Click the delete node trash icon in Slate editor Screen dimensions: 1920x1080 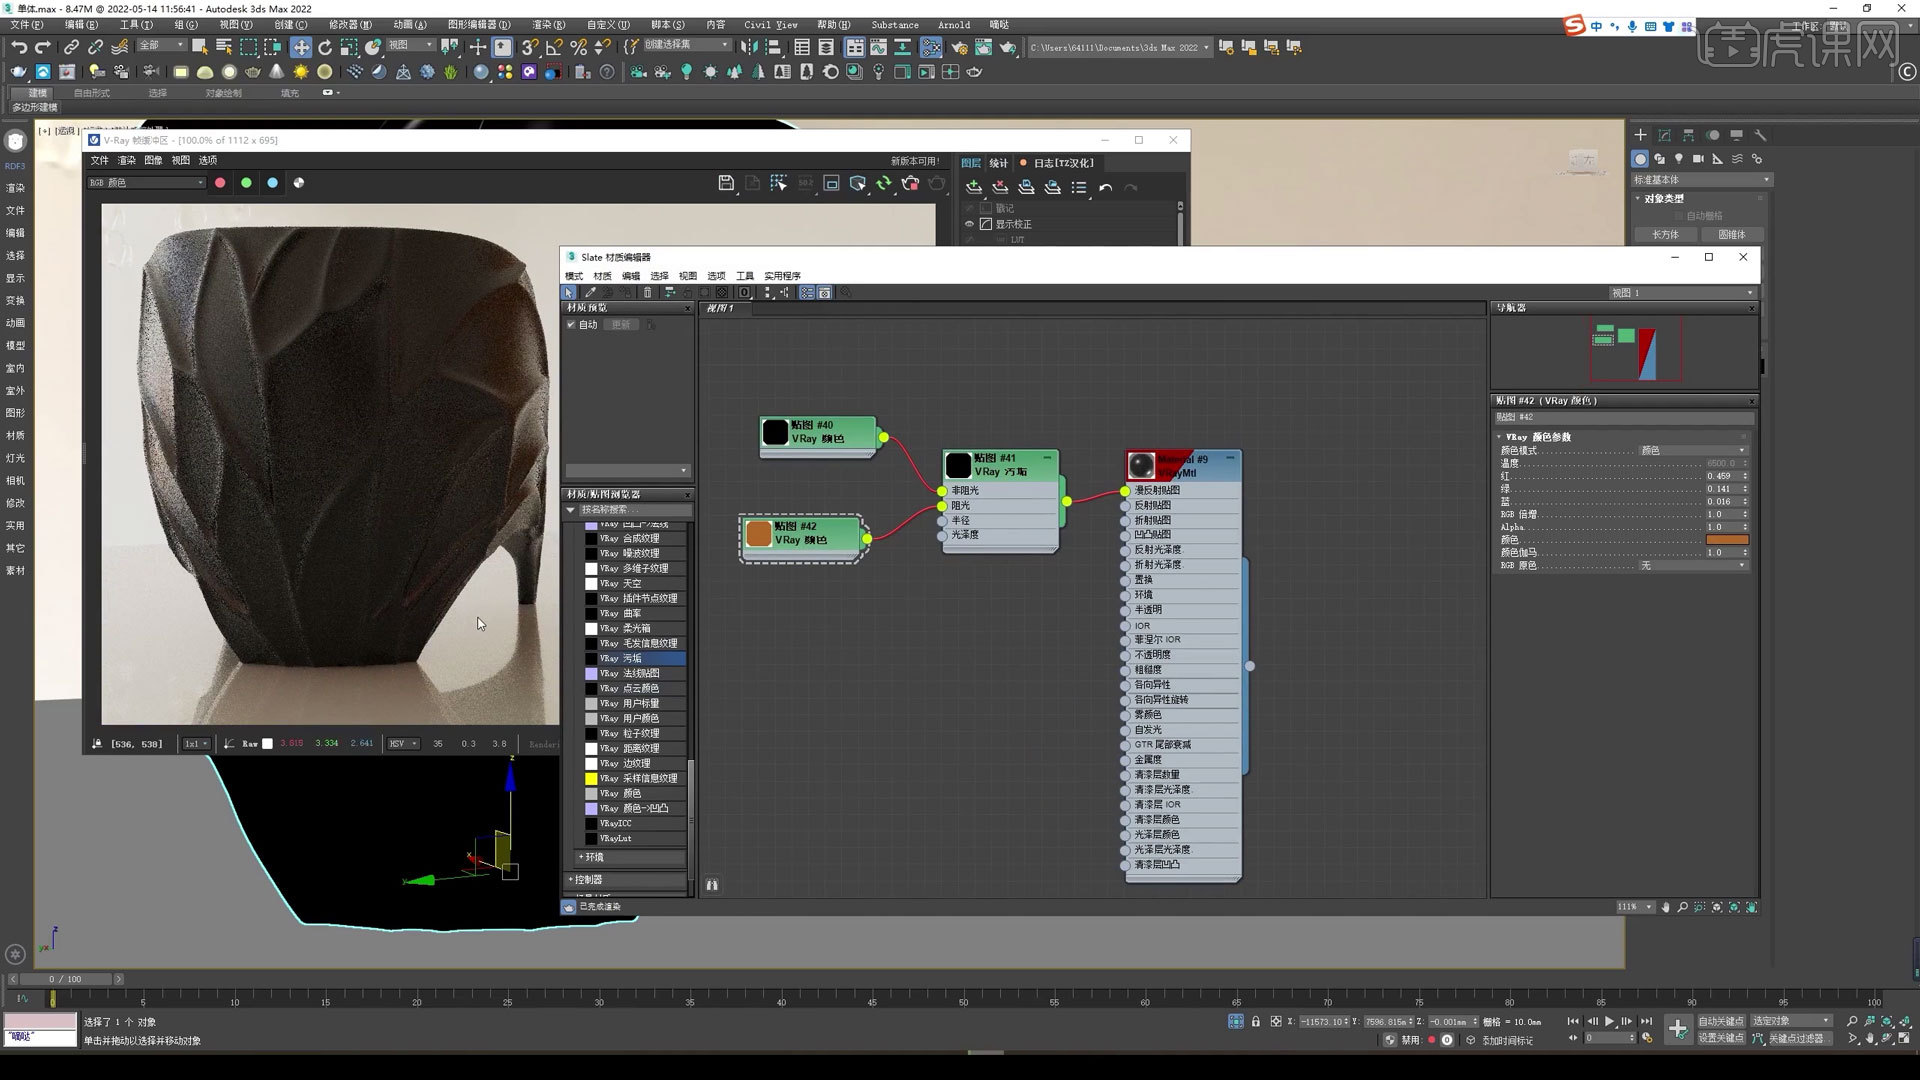(647, 292)
